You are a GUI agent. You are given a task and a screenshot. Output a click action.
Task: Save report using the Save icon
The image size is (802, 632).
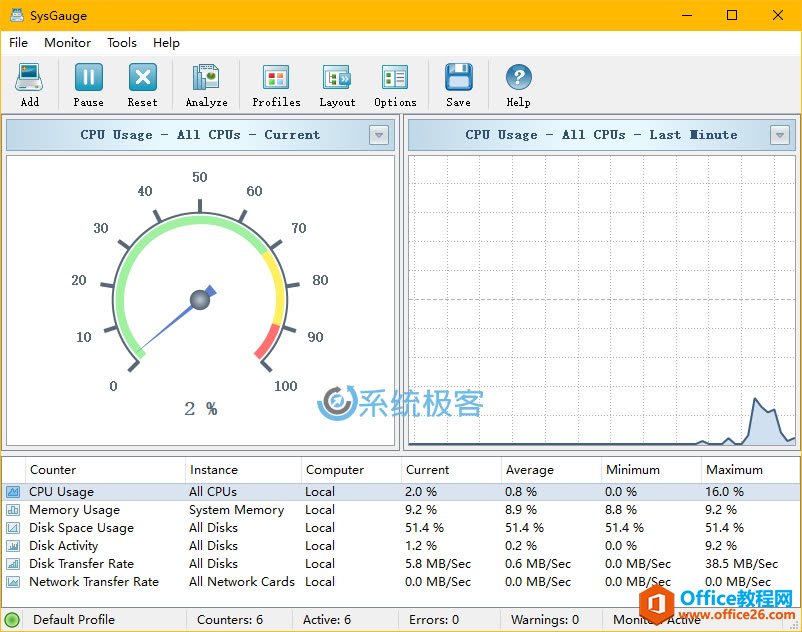[x=458, y=78]
